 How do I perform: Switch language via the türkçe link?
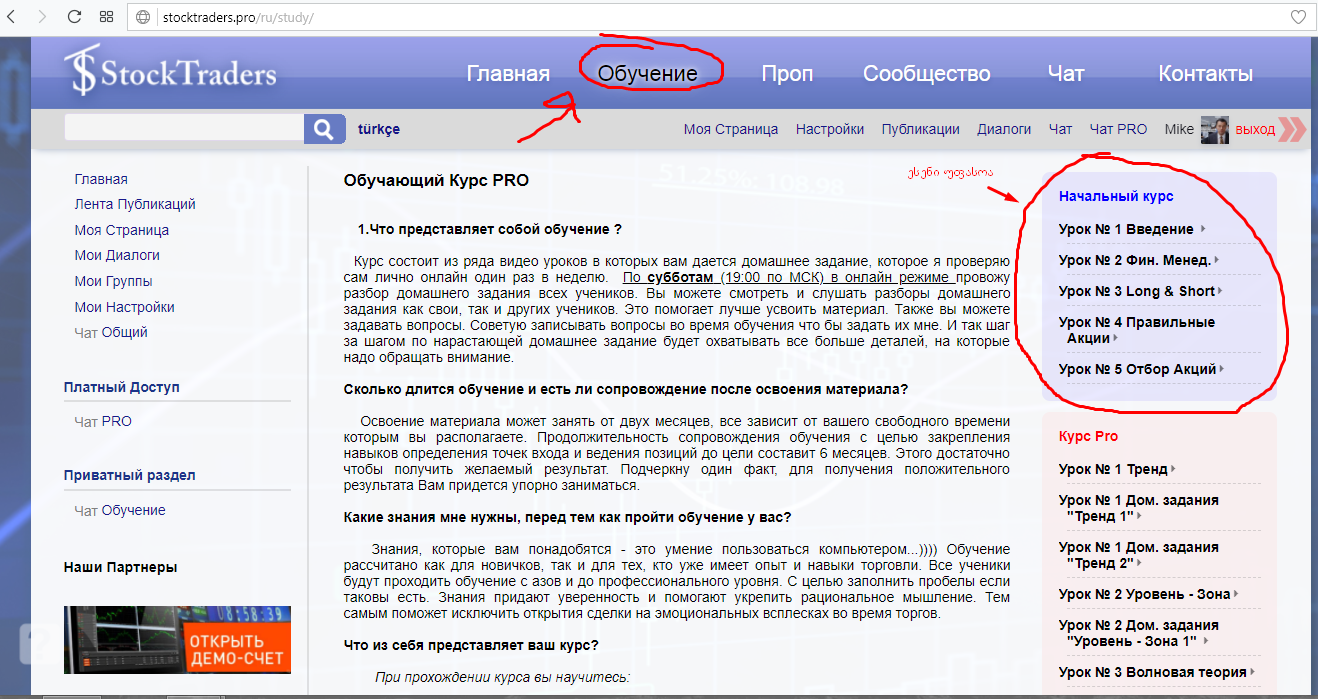point(379,129)
